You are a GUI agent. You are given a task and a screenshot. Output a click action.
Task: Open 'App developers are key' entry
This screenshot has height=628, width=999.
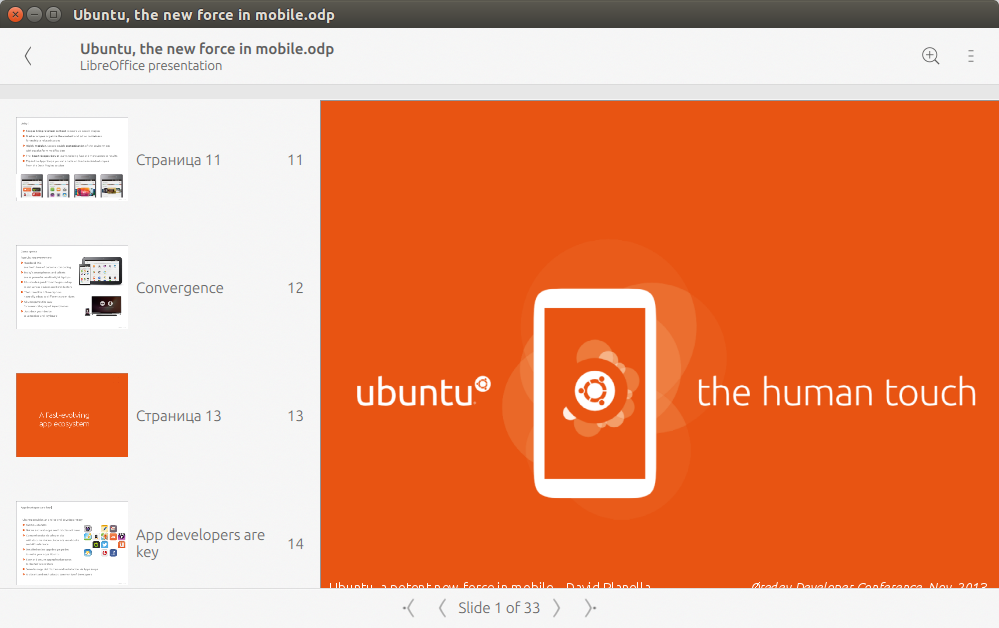[x=200, y=543]
